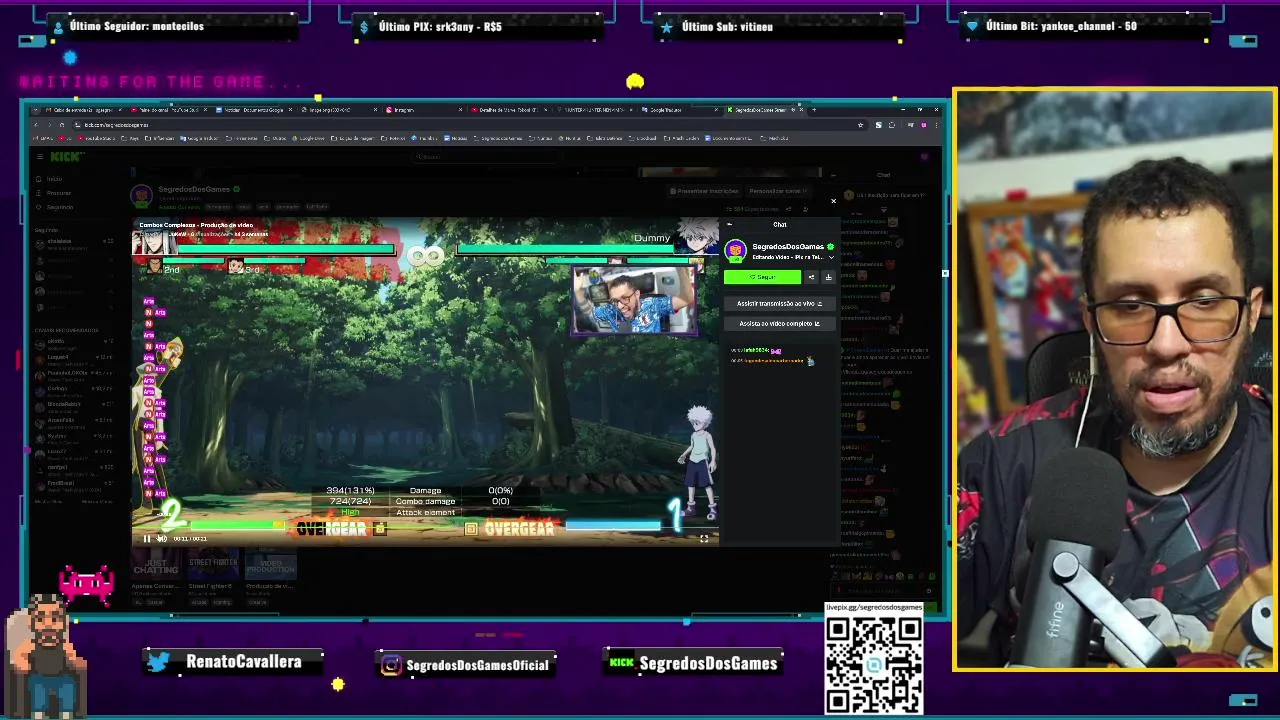The width and height of the screenshot is (1280, 720).
Task: Close the clip overlay with the X
Action: coord(833,201)
